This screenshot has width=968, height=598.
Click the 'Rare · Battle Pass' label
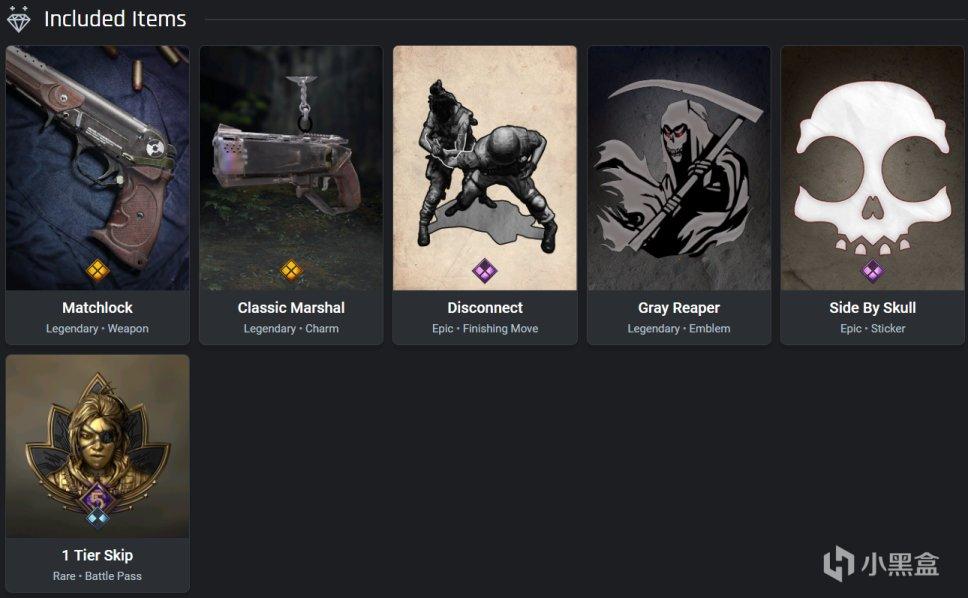tap(98, 576)
